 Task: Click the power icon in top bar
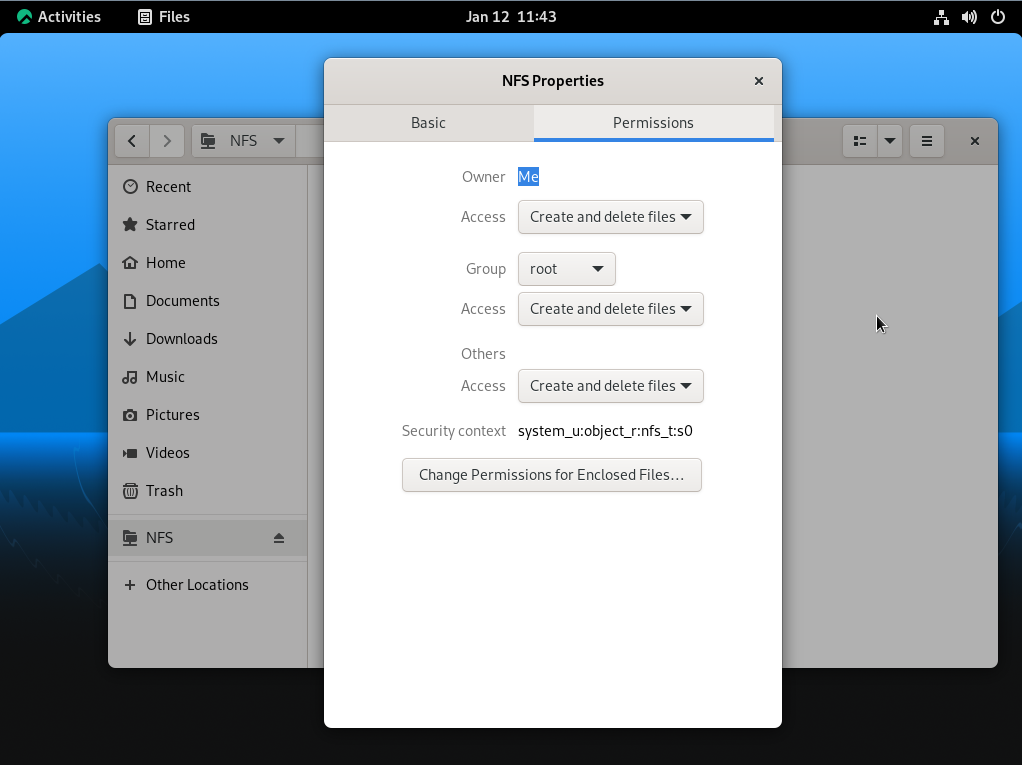998,17
